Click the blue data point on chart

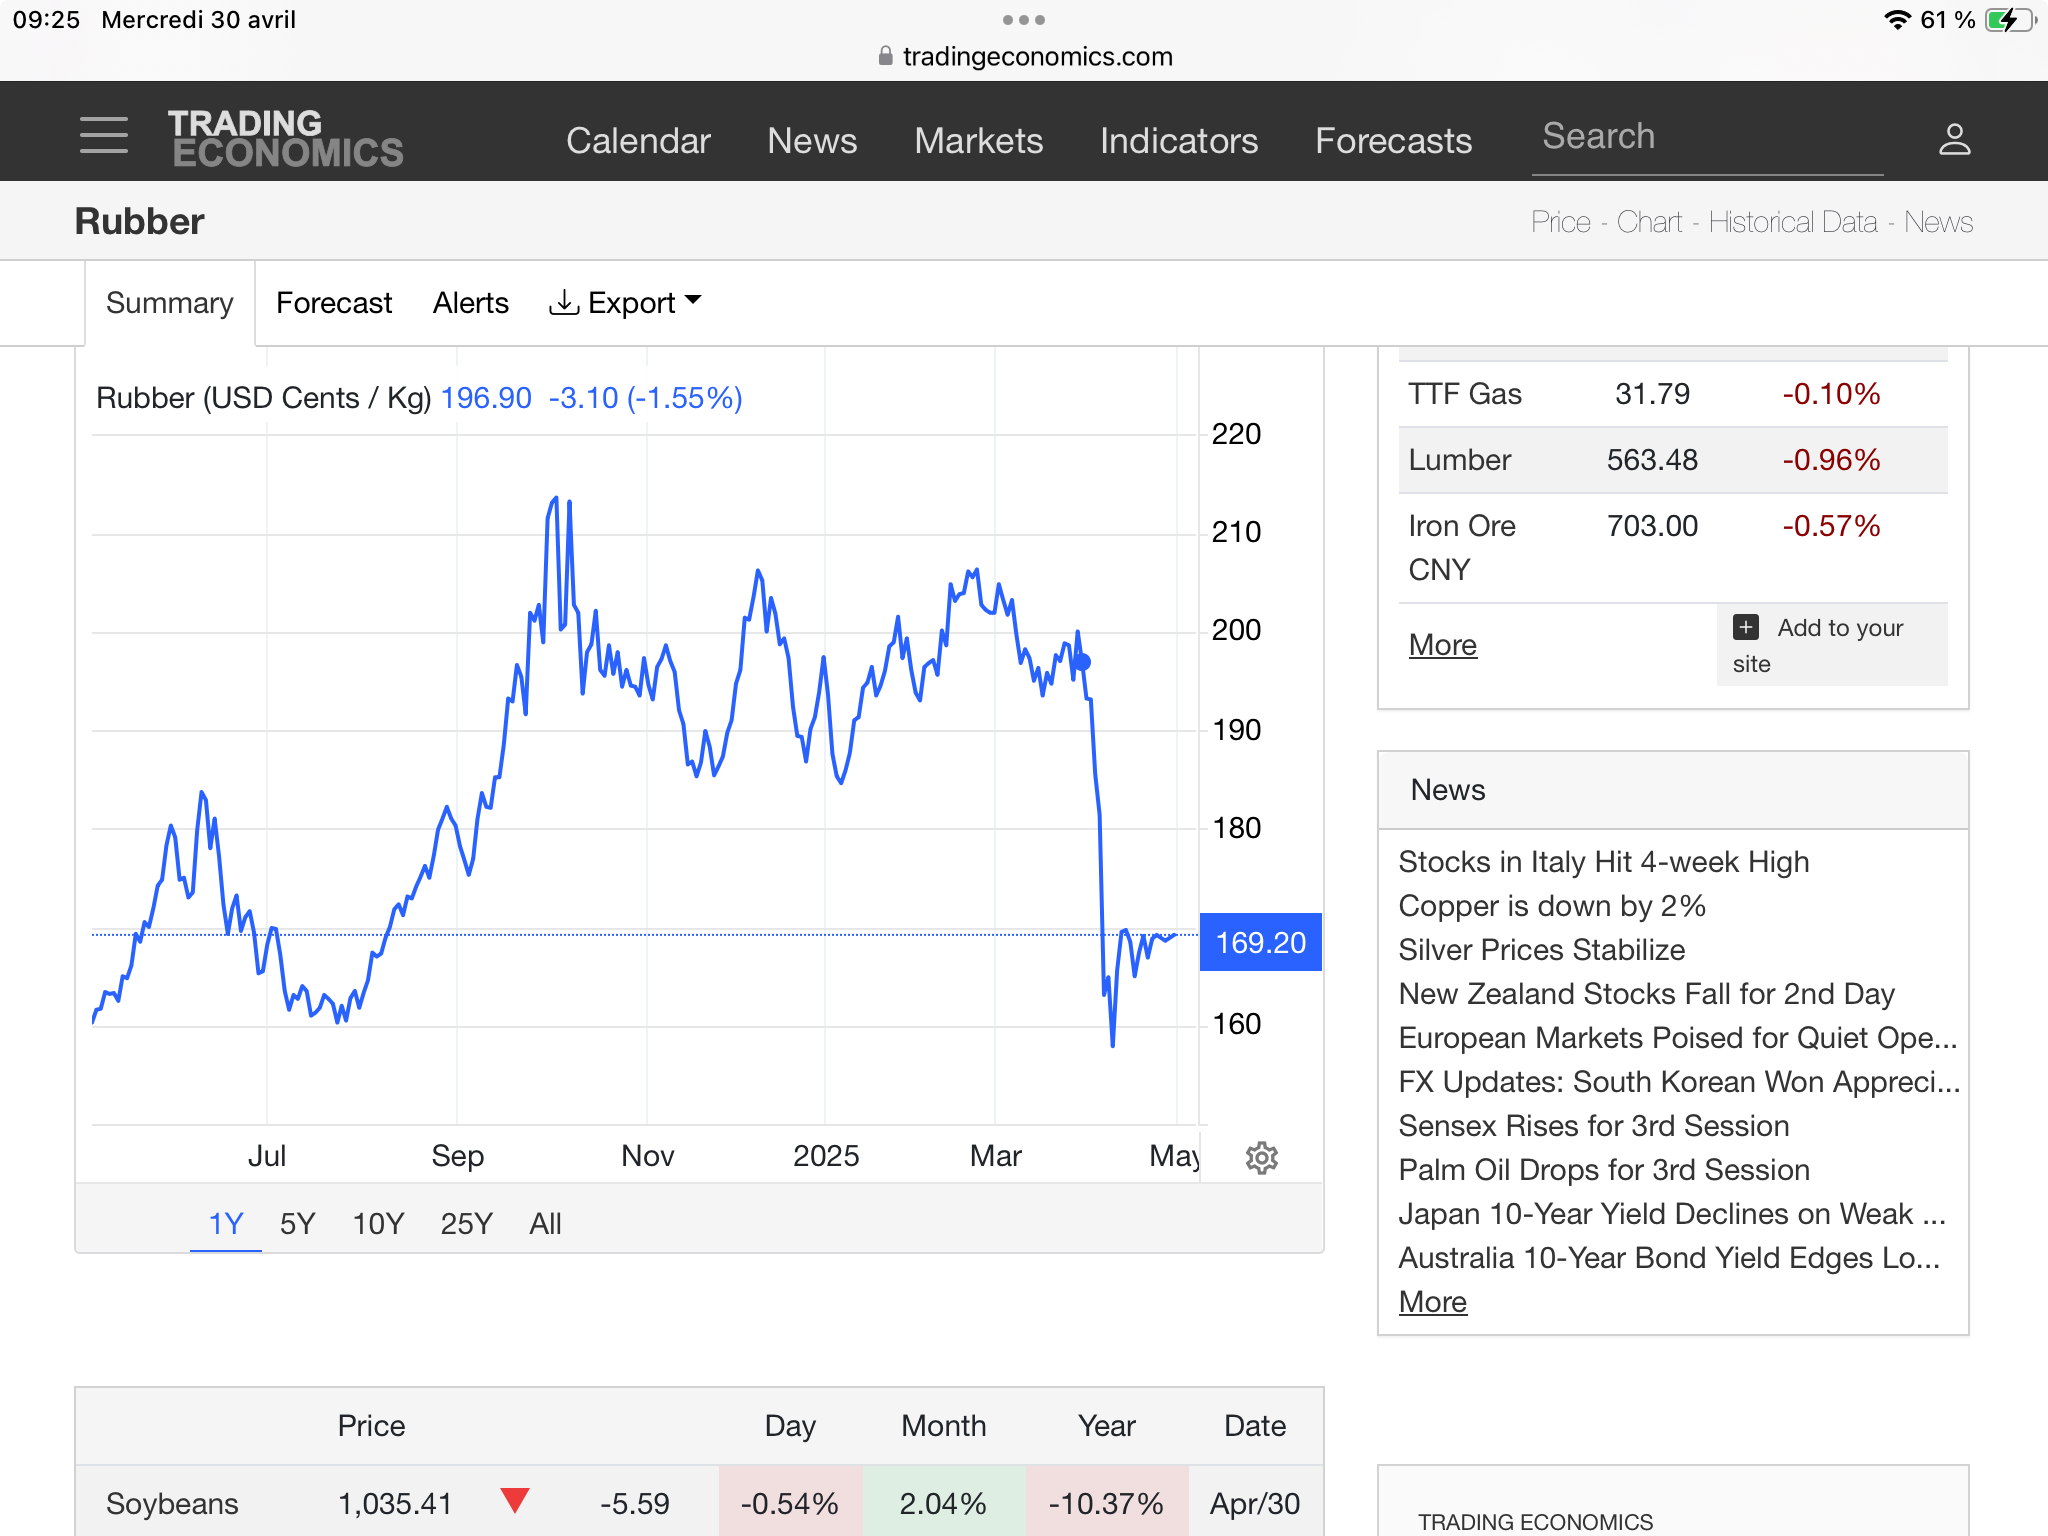1081,662
